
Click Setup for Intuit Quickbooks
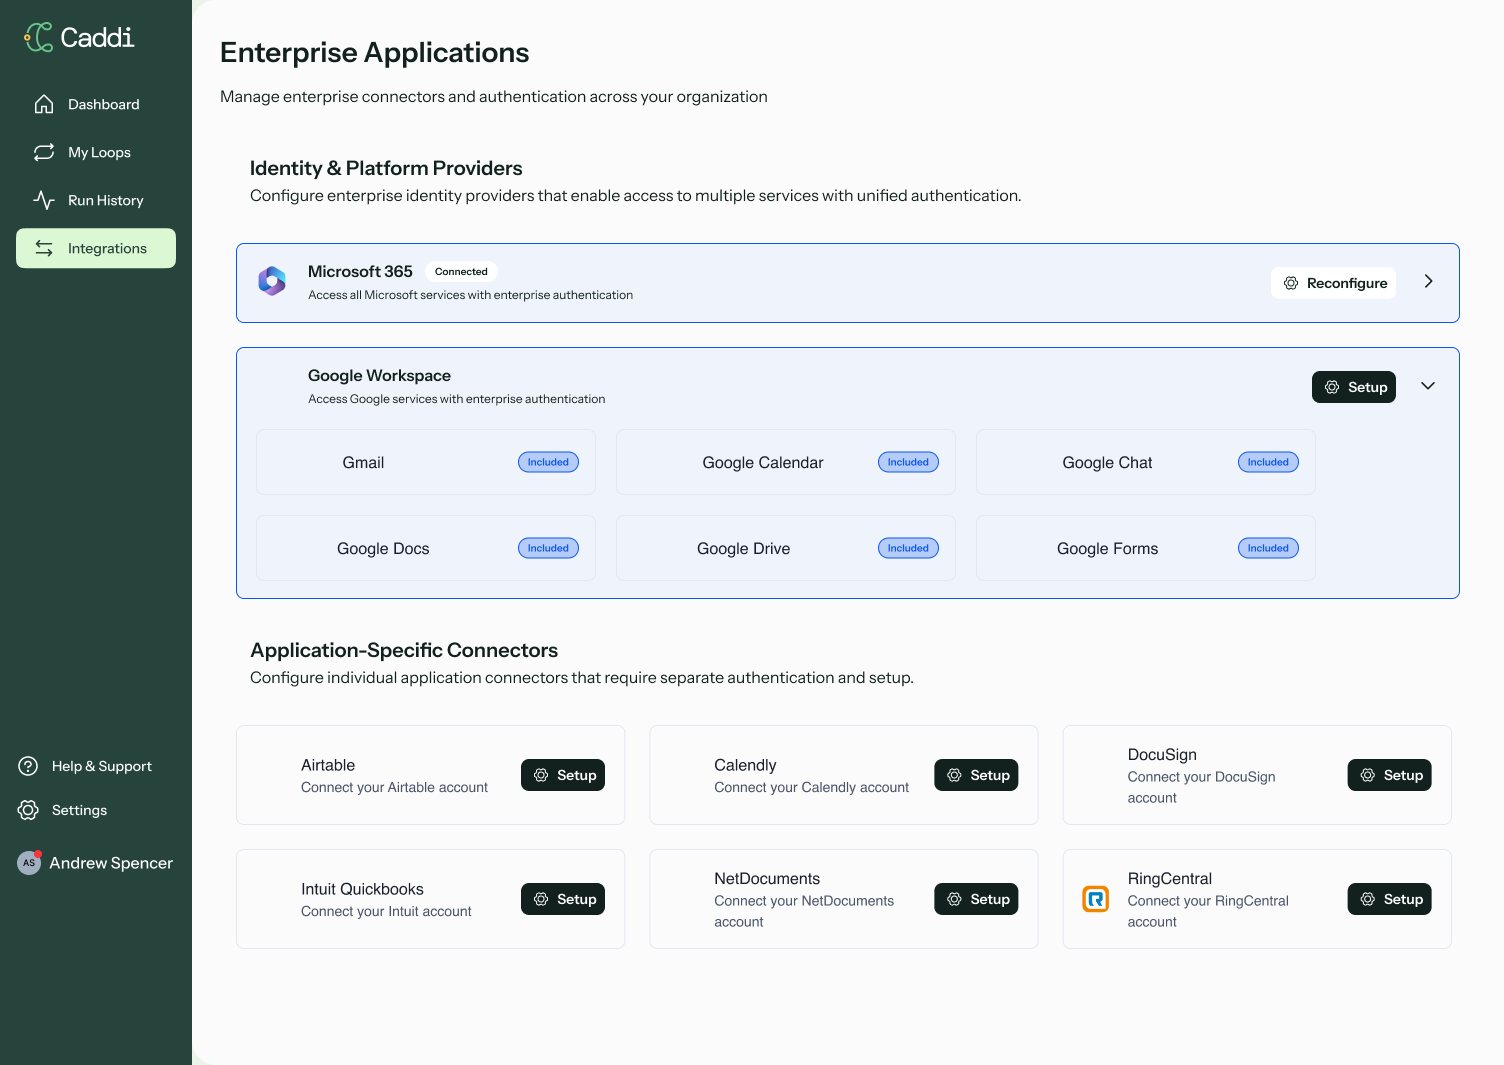coord(563,899)
